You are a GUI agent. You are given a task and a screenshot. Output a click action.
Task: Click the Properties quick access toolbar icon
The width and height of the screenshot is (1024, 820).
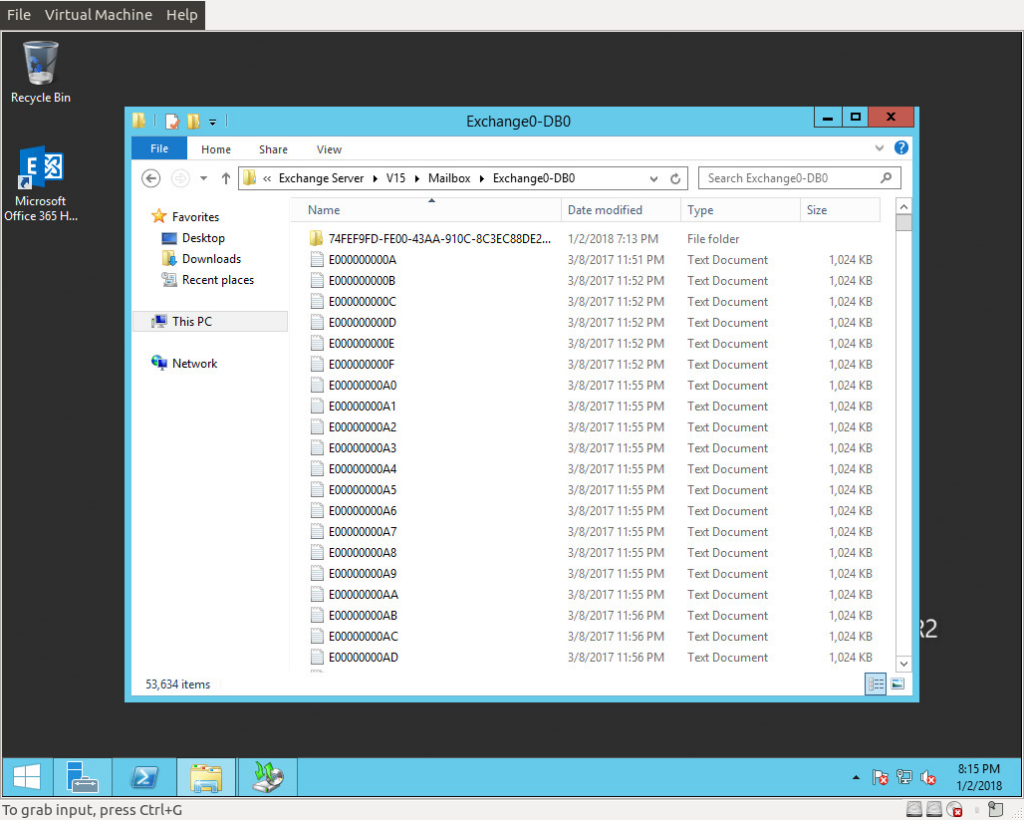click(172, 121)
